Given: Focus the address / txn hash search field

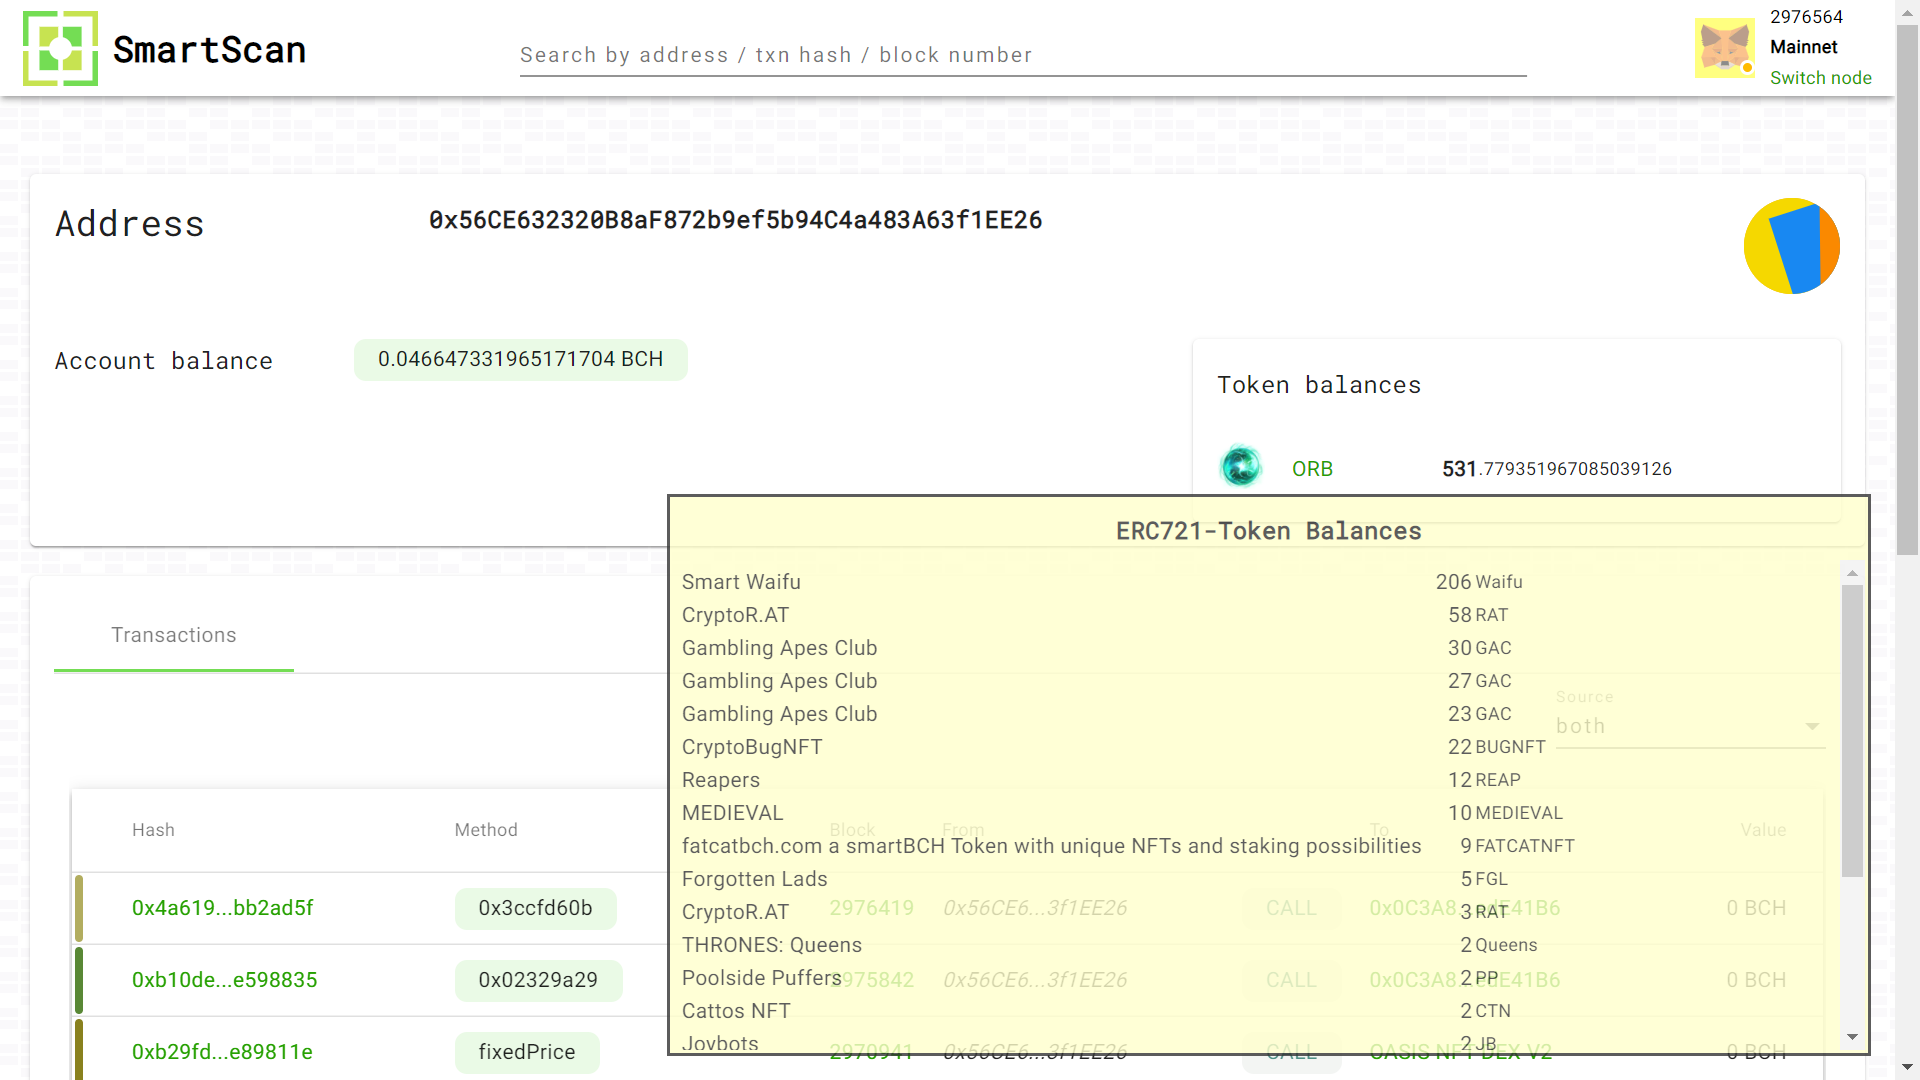Looking at the screenshot, I should [1023, 55].
